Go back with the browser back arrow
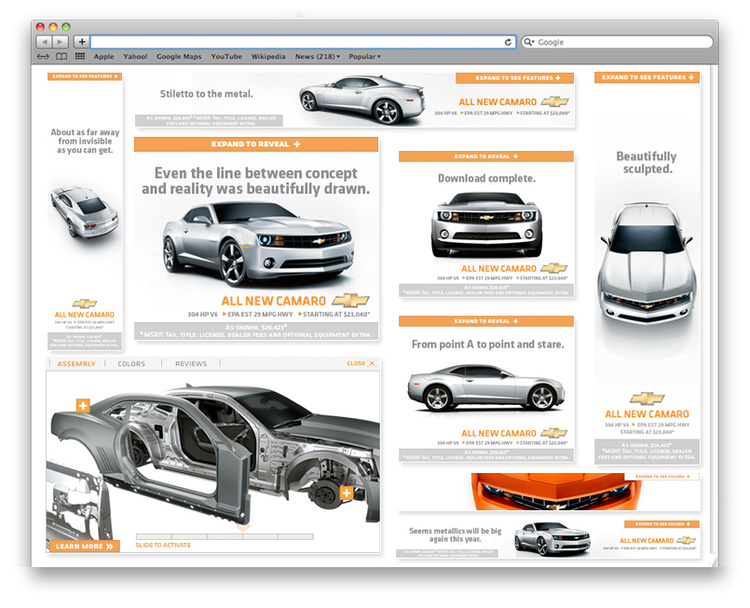 pyautogui.click(x=44, y=42)
